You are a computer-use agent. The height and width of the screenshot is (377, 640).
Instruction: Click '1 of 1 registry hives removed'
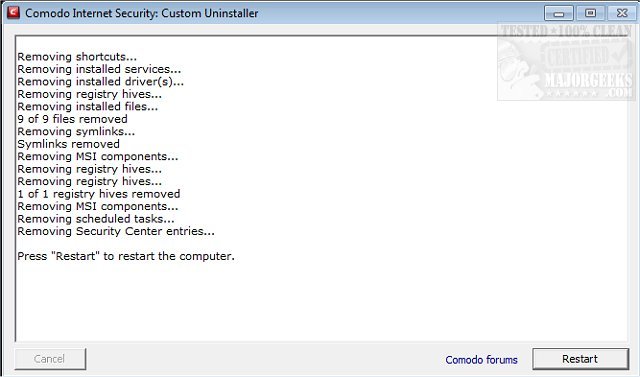pyautogui.click(x=98, y=194)
